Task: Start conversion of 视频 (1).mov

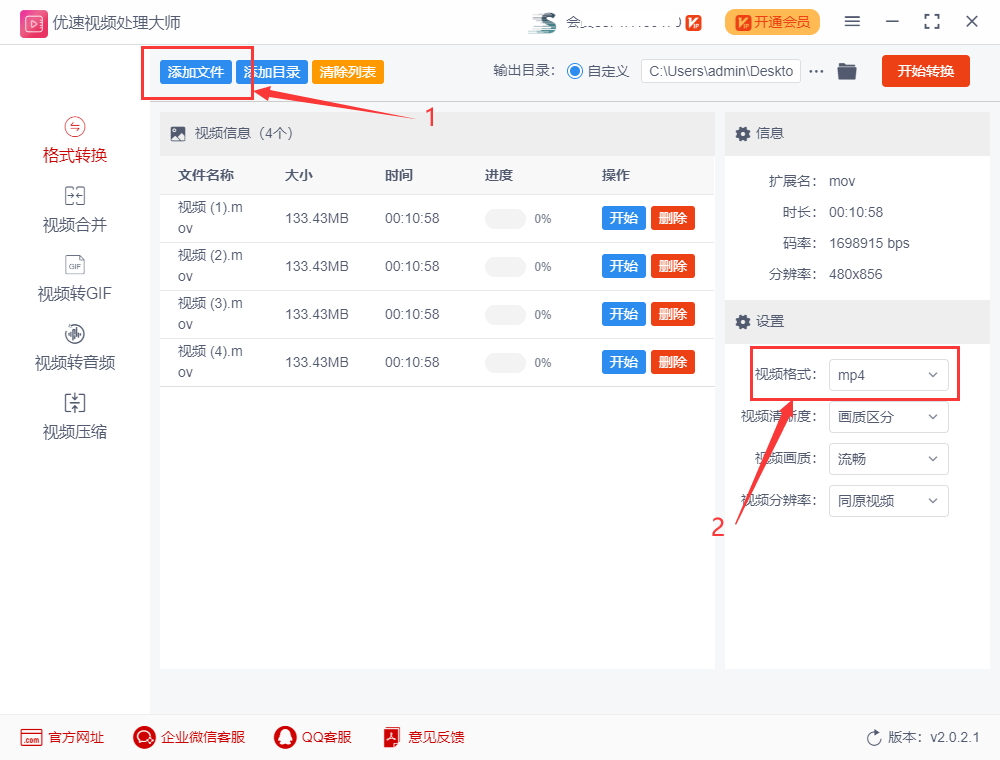Action: (x=624, y=218)
